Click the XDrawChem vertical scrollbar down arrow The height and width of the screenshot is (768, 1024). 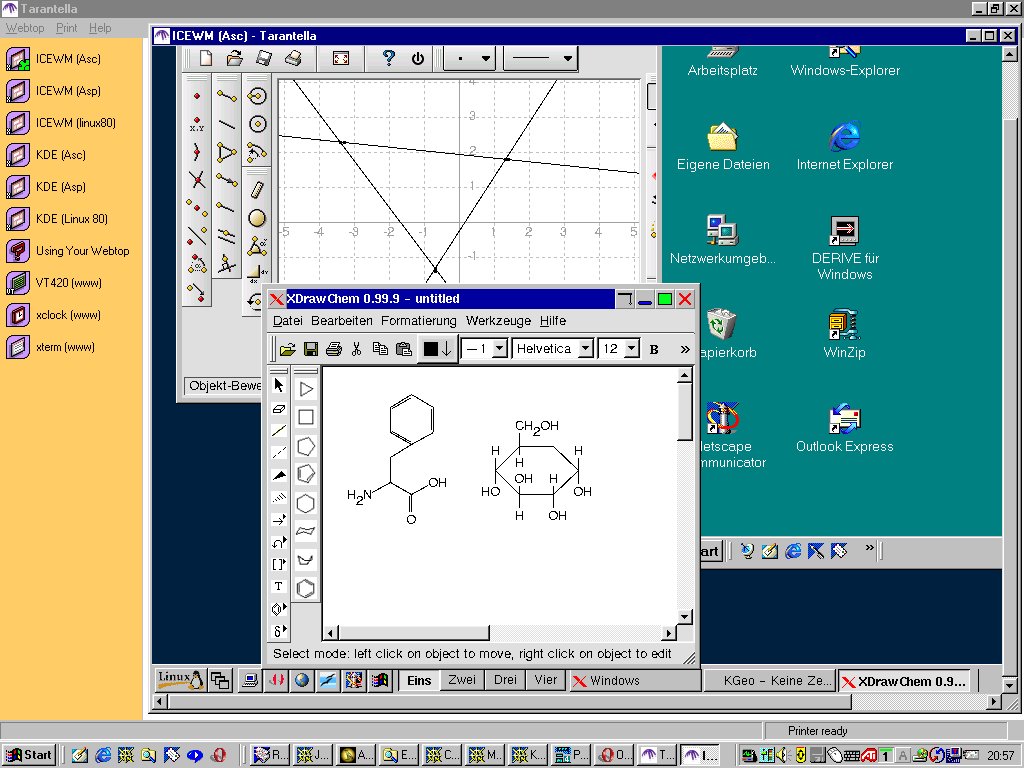click(x=684, y=616)
